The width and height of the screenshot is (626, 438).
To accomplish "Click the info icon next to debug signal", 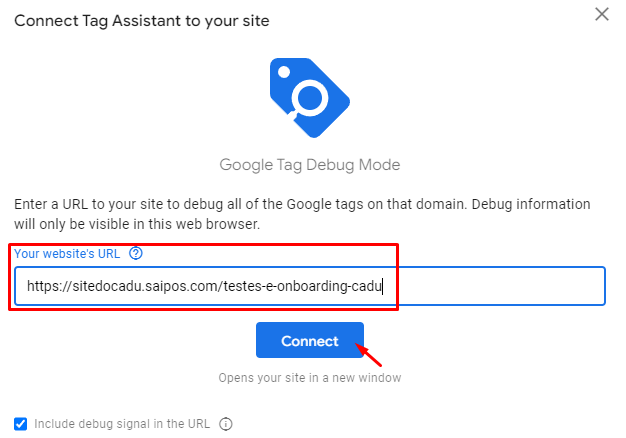I will (226, 424).
